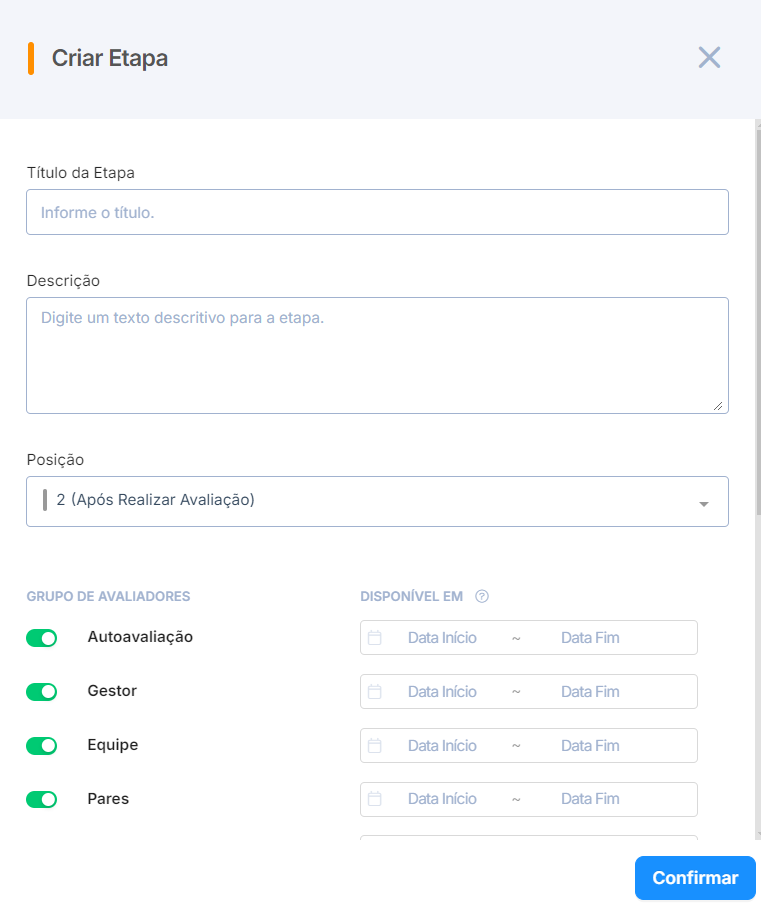Click calendar icon in Autoavaliação date row
This screenshot has height=904, width=761.
pyautogui.click(x=375, y=638)
